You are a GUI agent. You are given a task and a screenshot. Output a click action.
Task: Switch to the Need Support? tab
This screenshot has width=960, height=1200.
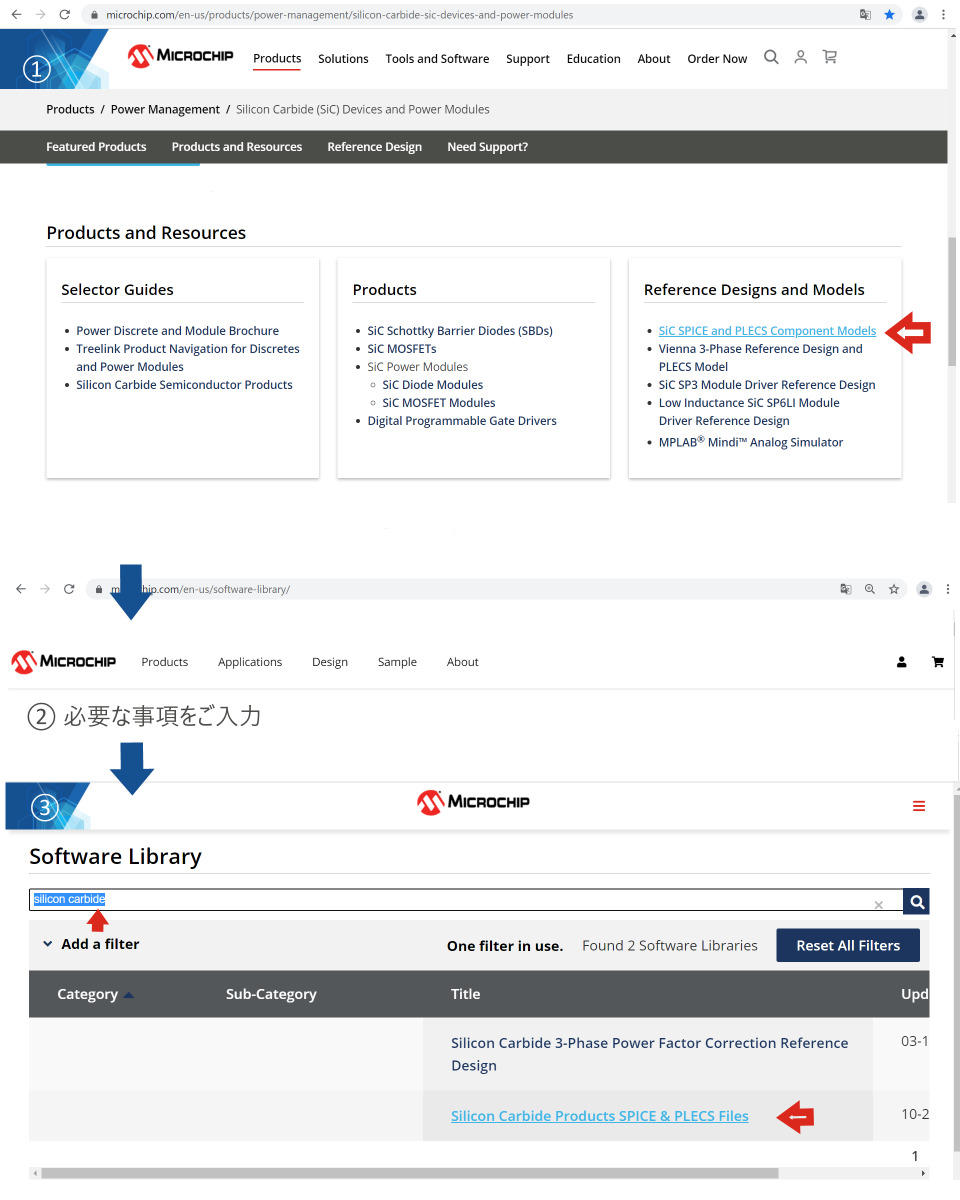click(488, 147)
